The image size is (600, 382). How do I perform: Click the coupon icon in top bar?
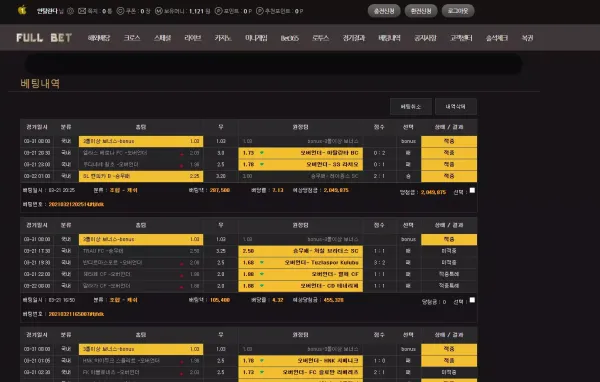click(120, 11)
